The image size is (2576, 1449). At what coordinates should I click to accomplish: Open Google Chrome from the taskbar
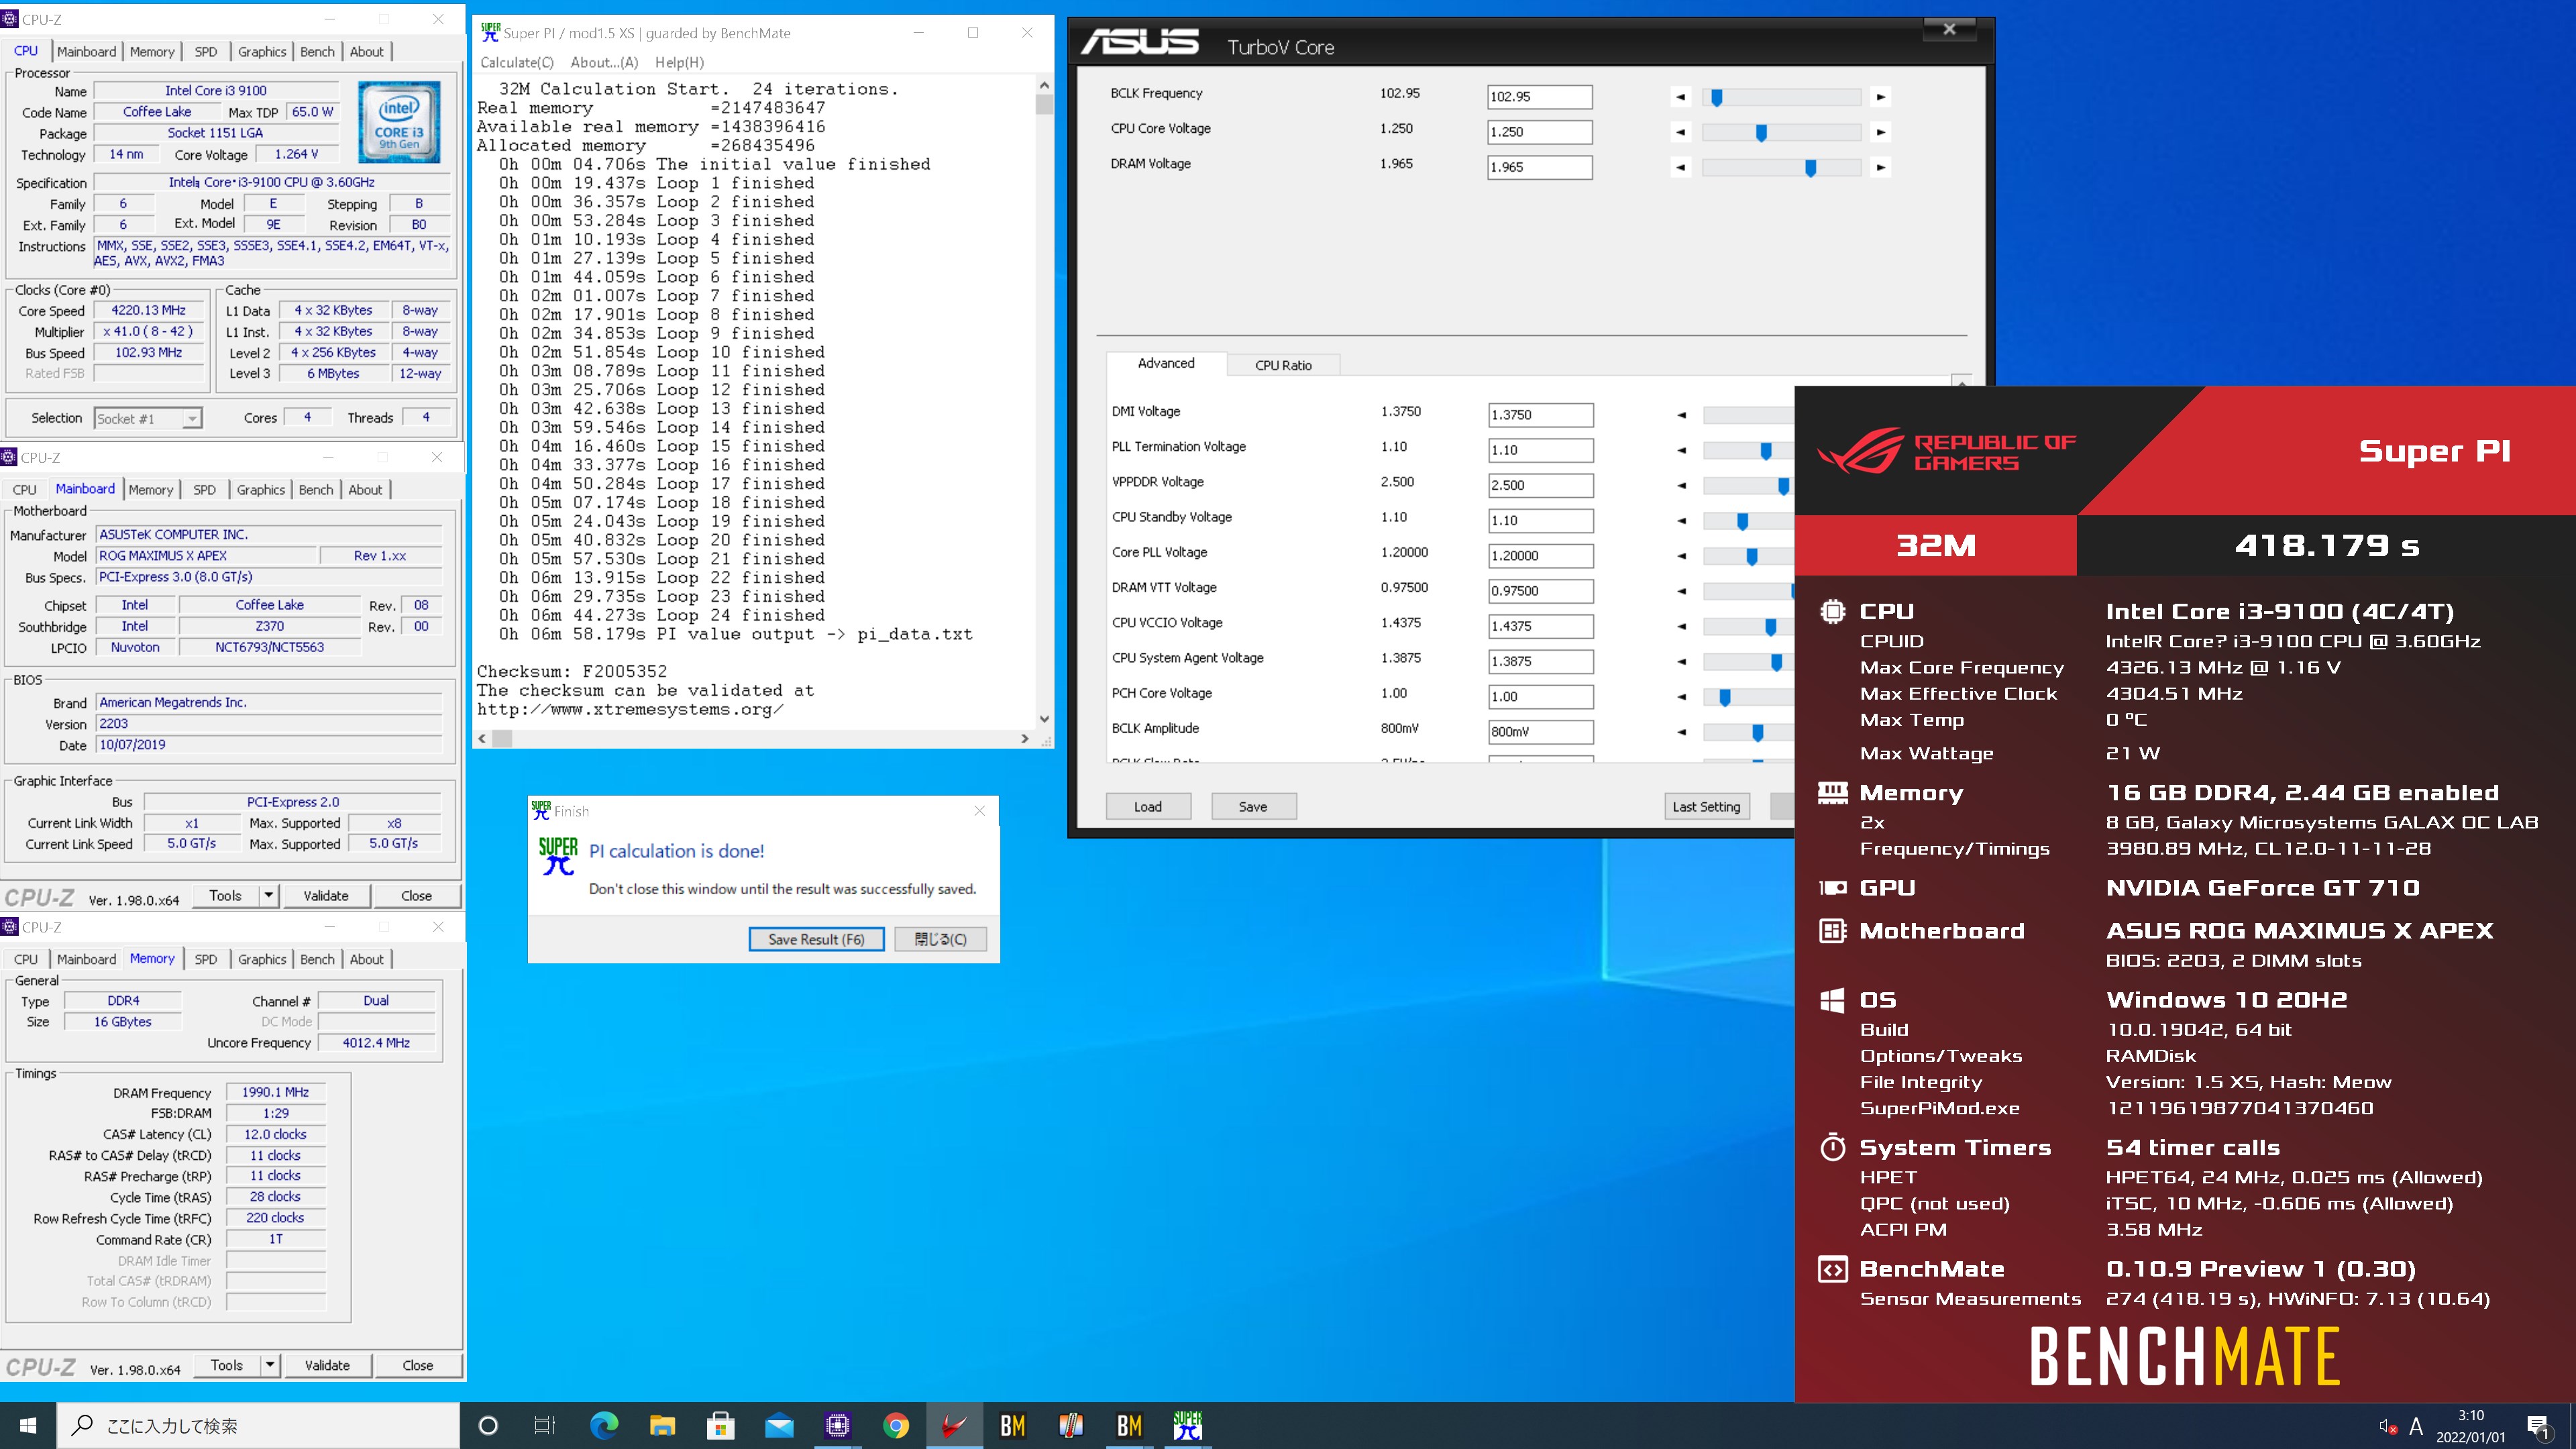click(x=896, y=1425)
